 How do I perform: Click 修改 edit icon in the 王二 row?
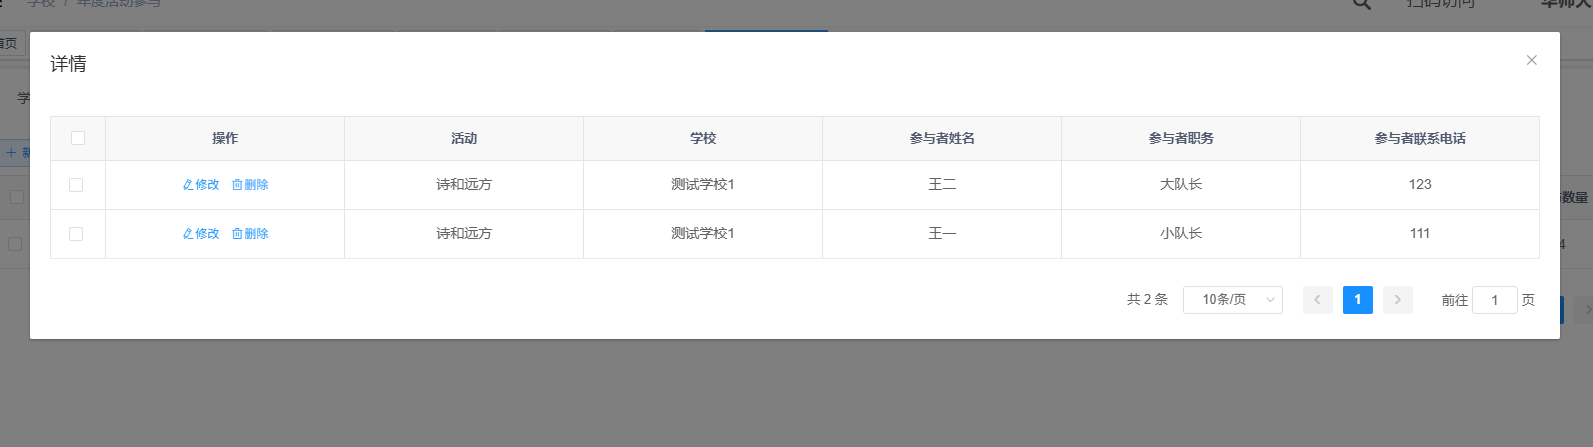point(188,185)
